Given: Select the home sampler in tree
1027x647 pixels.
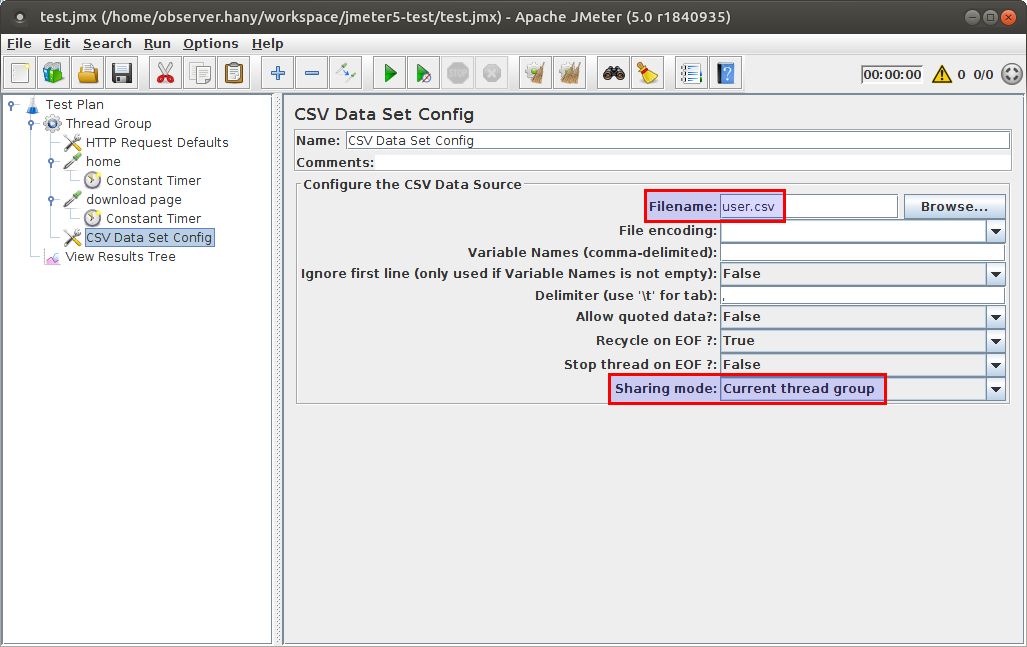Looking at the screenshot, I should coord(103,162).
